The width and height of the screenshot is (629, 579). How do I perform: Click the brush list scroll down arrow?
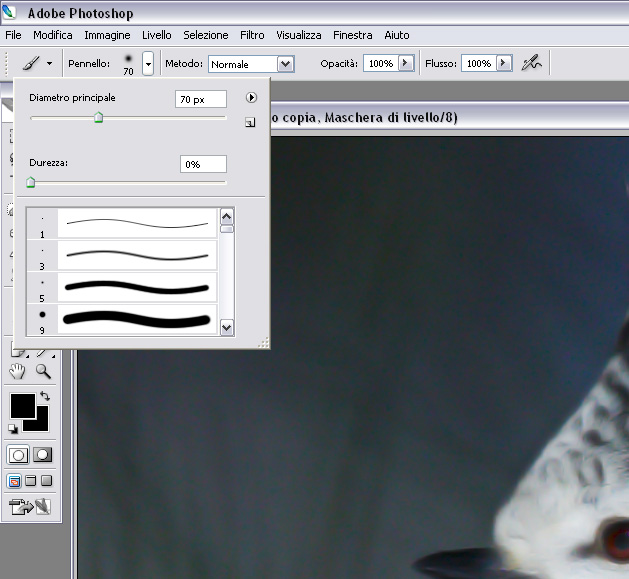click(x=227, y=327)
